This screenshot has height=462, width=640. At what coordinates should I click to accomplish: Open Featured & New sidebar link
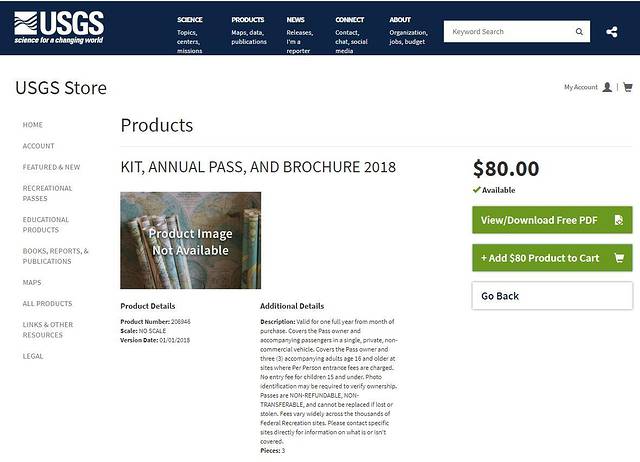pyautogui.click(x=51, y=167)
